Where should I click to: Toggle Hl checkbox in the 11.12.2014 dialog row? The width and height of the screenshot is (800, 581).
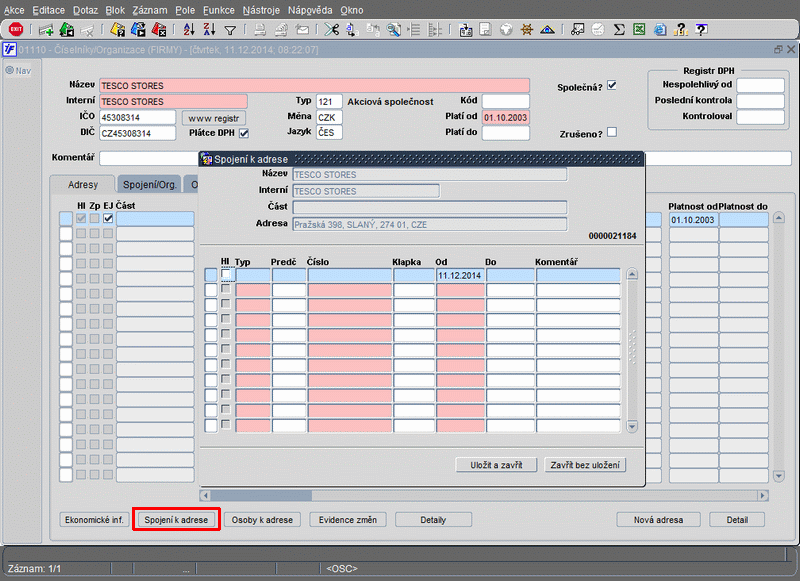[226, 274]
